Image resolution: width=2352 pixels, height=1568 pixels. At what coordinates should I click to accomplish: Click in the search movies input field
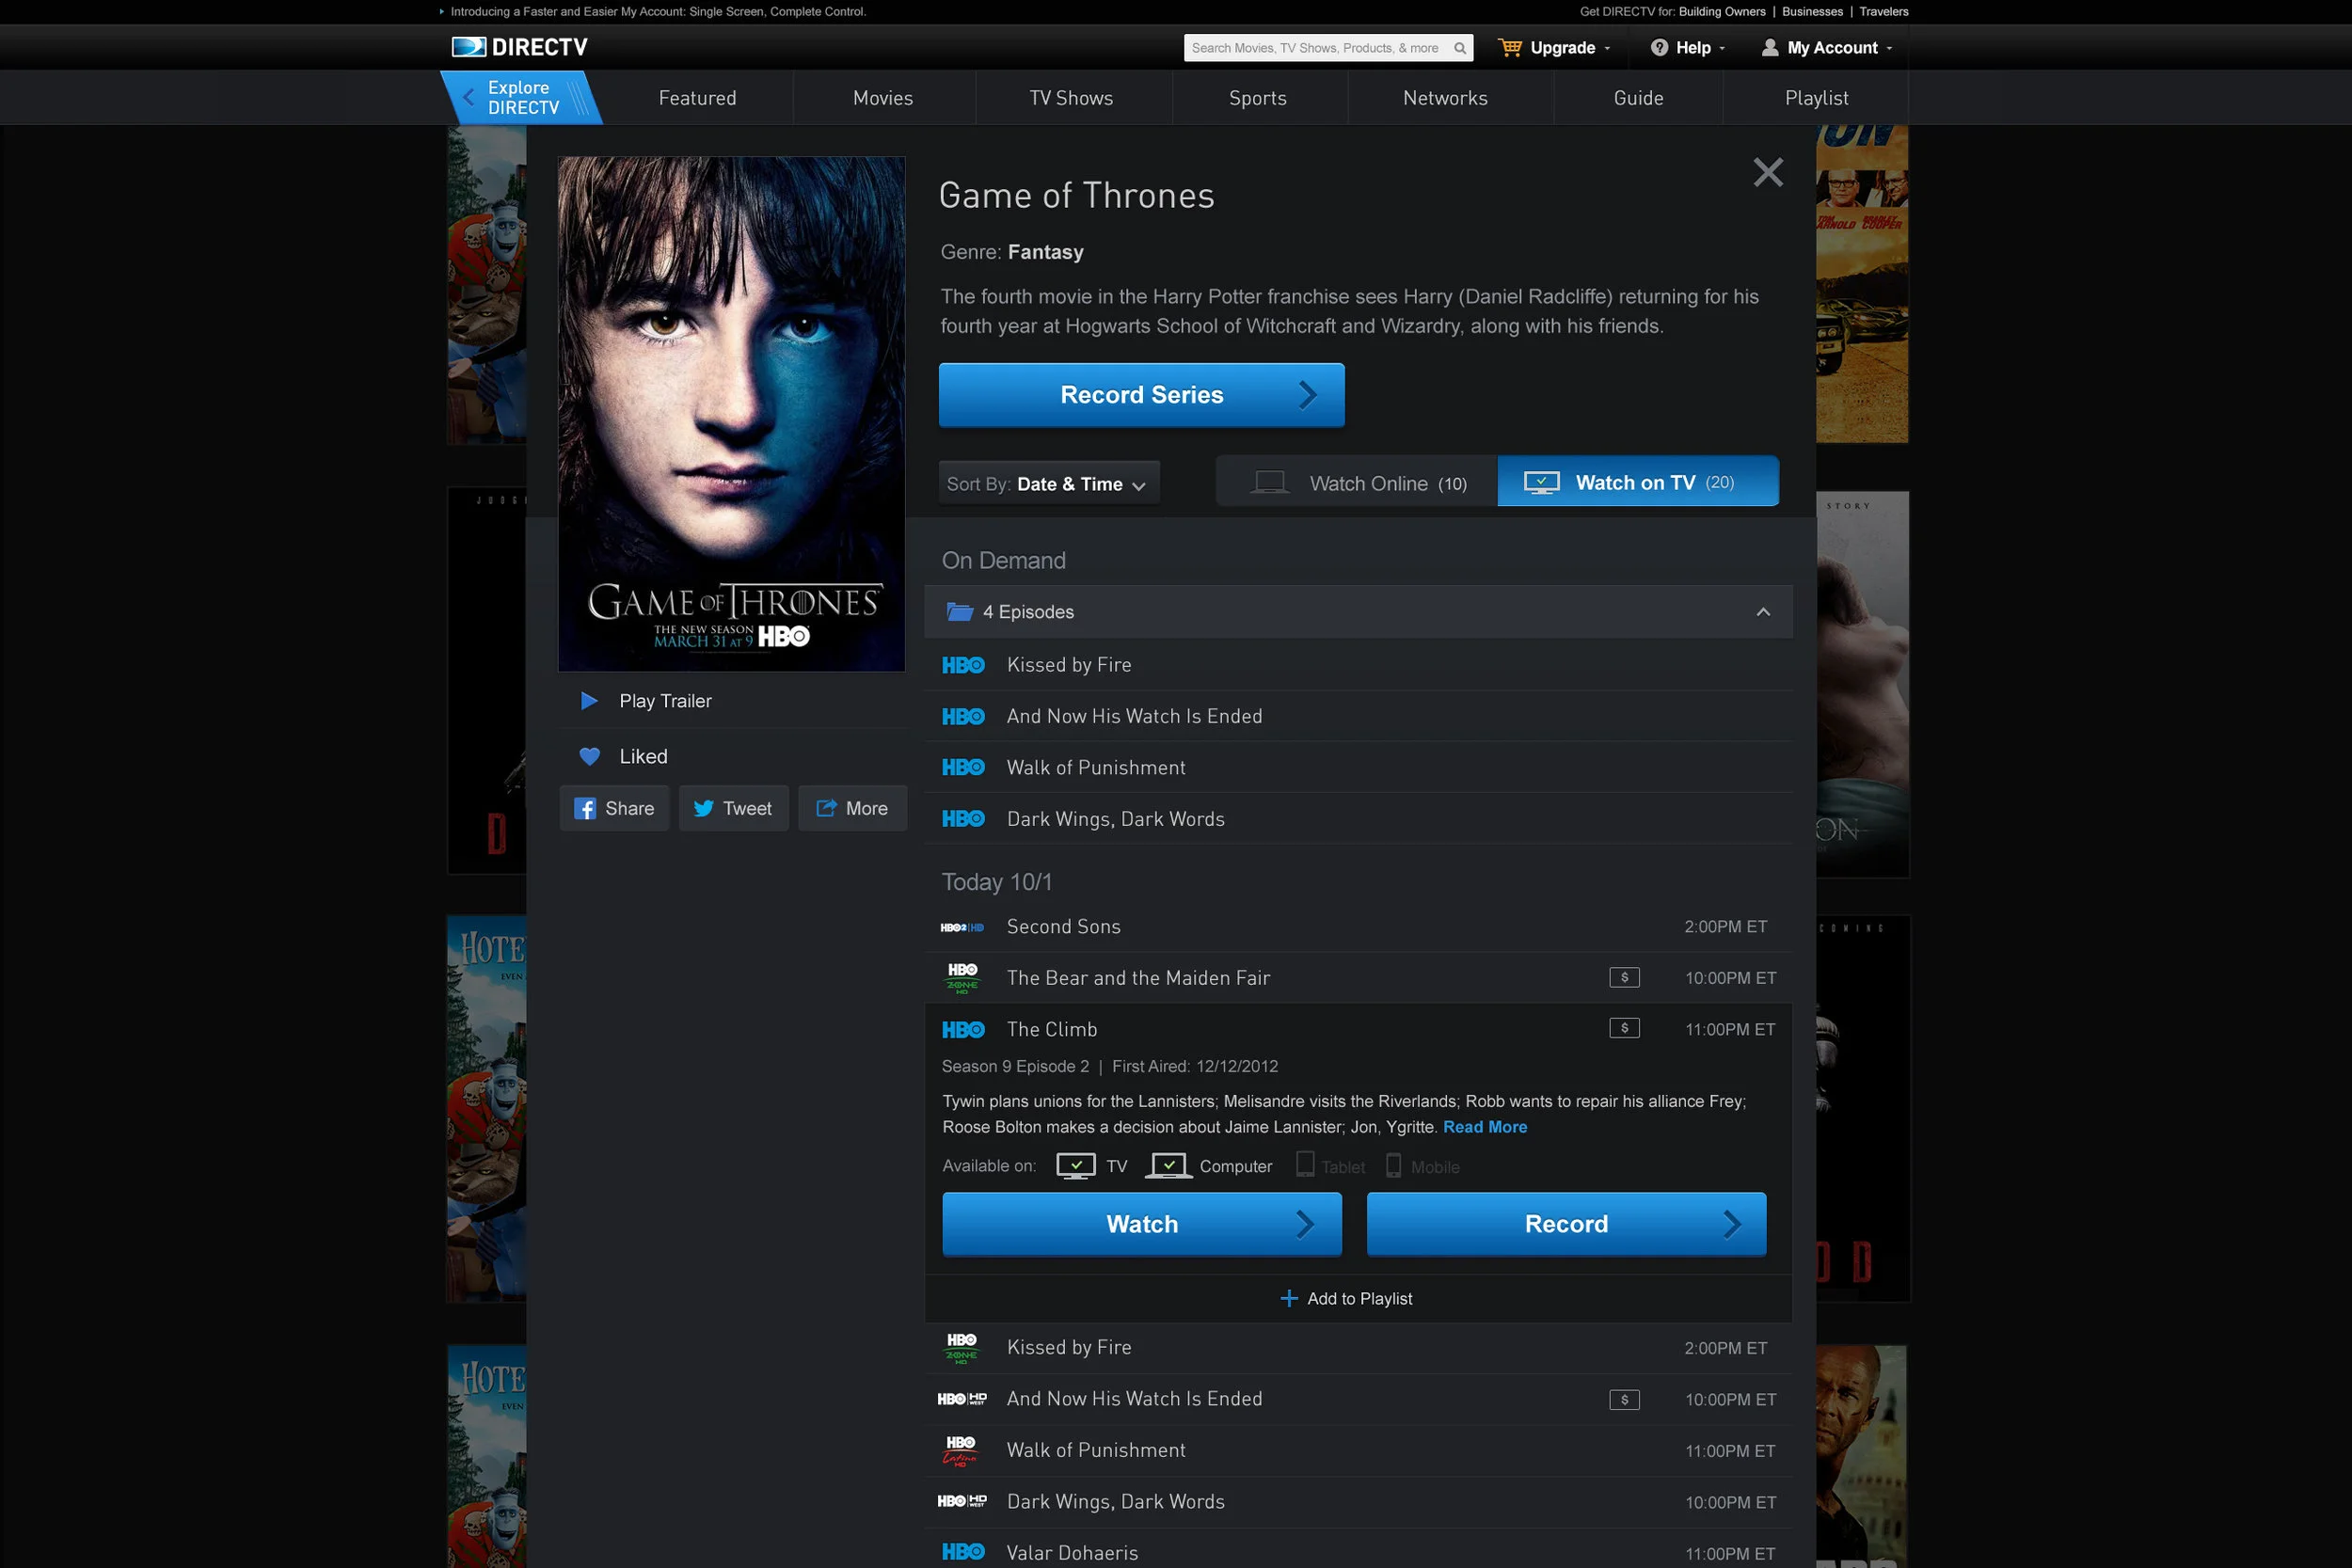pos(1314,48)
